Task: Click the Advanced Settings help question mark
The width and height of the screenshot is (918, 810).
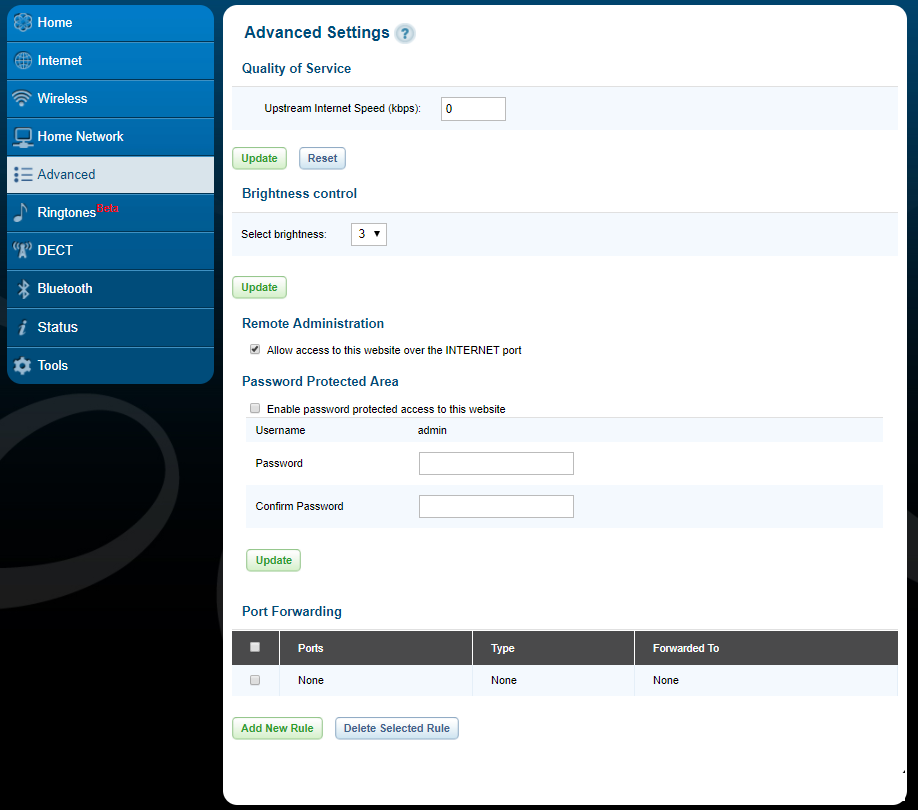Action: tap(404, 33)
